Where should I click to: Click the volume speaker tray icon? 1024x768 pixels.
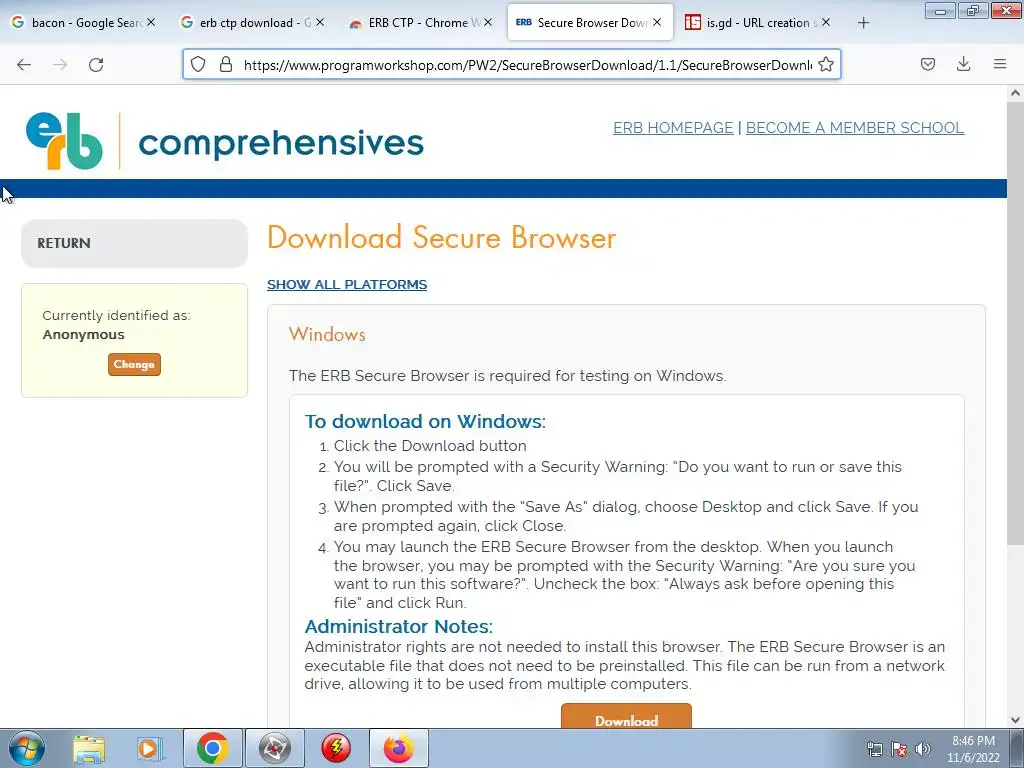923,749
